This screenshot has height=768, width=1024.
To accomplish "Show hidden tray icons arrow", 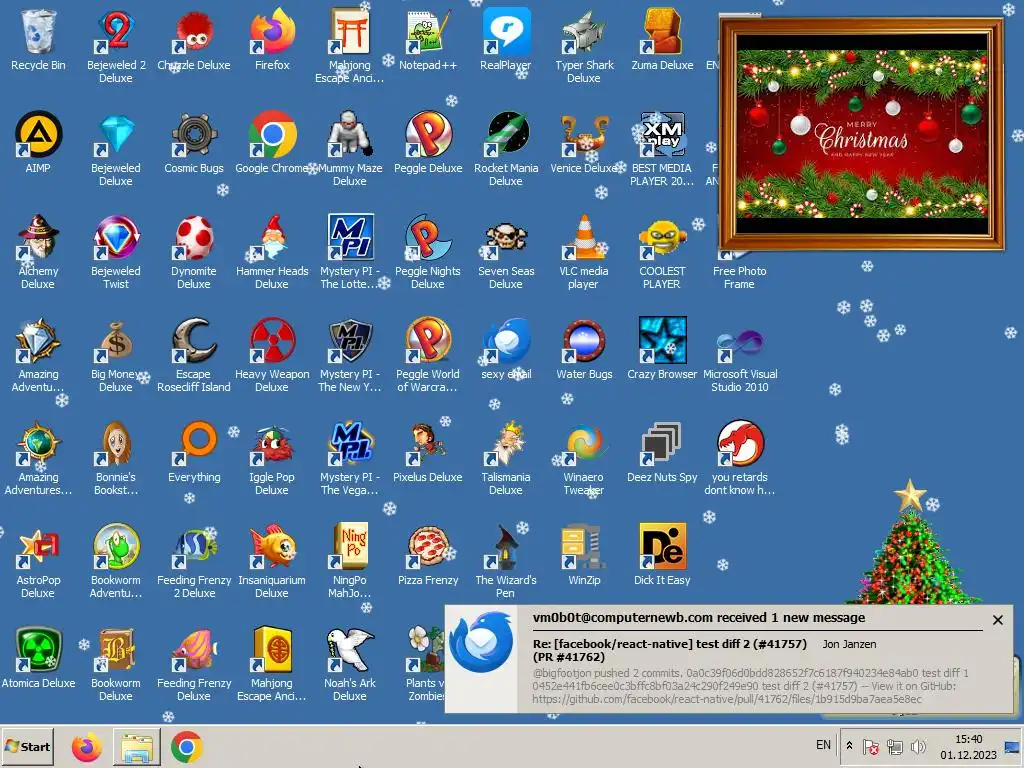I will (x=849, y=746).
